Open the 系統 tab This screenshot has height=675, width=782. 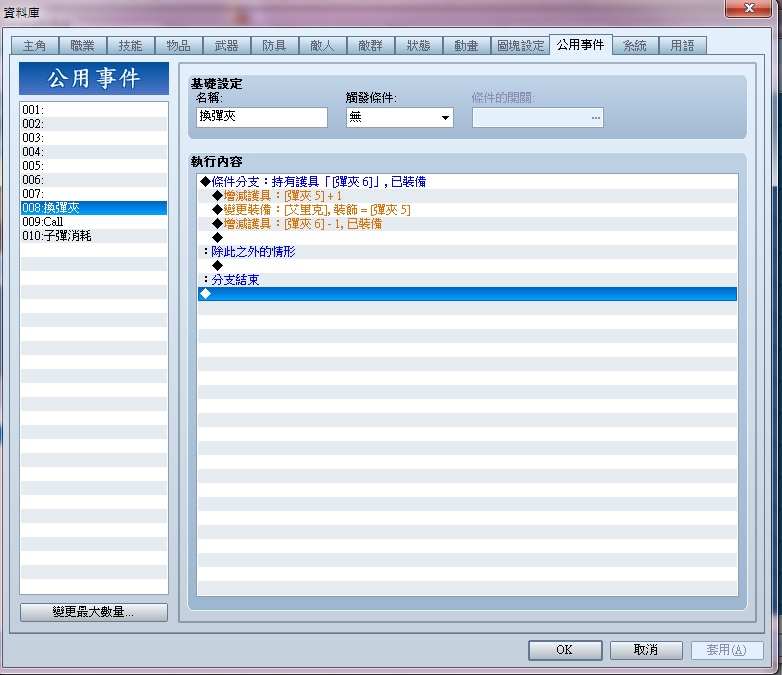click(x=635, y=45)
